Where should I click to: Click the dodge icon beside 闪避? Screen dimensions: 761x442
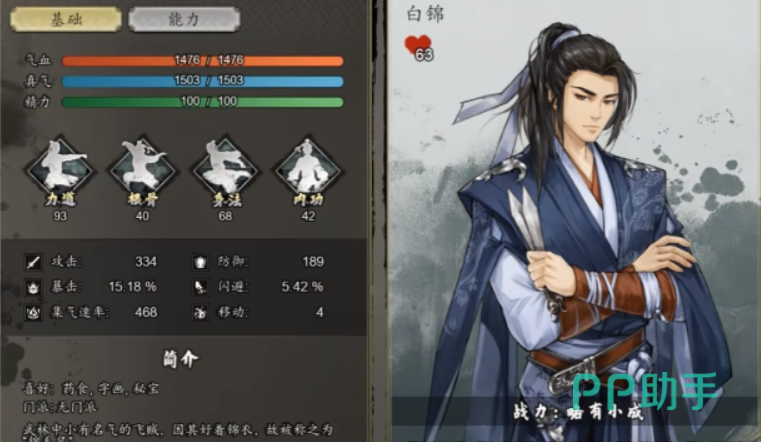click(200, 288)
